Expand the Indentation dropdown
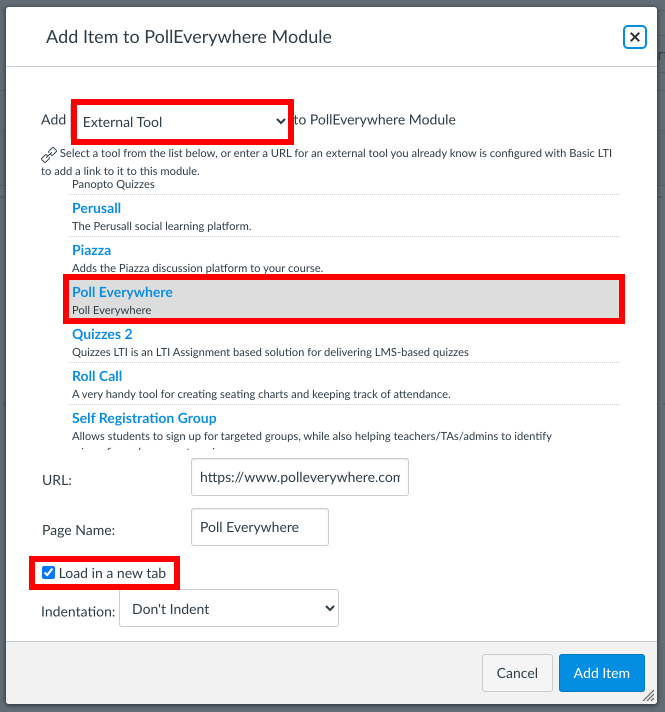 229,608
